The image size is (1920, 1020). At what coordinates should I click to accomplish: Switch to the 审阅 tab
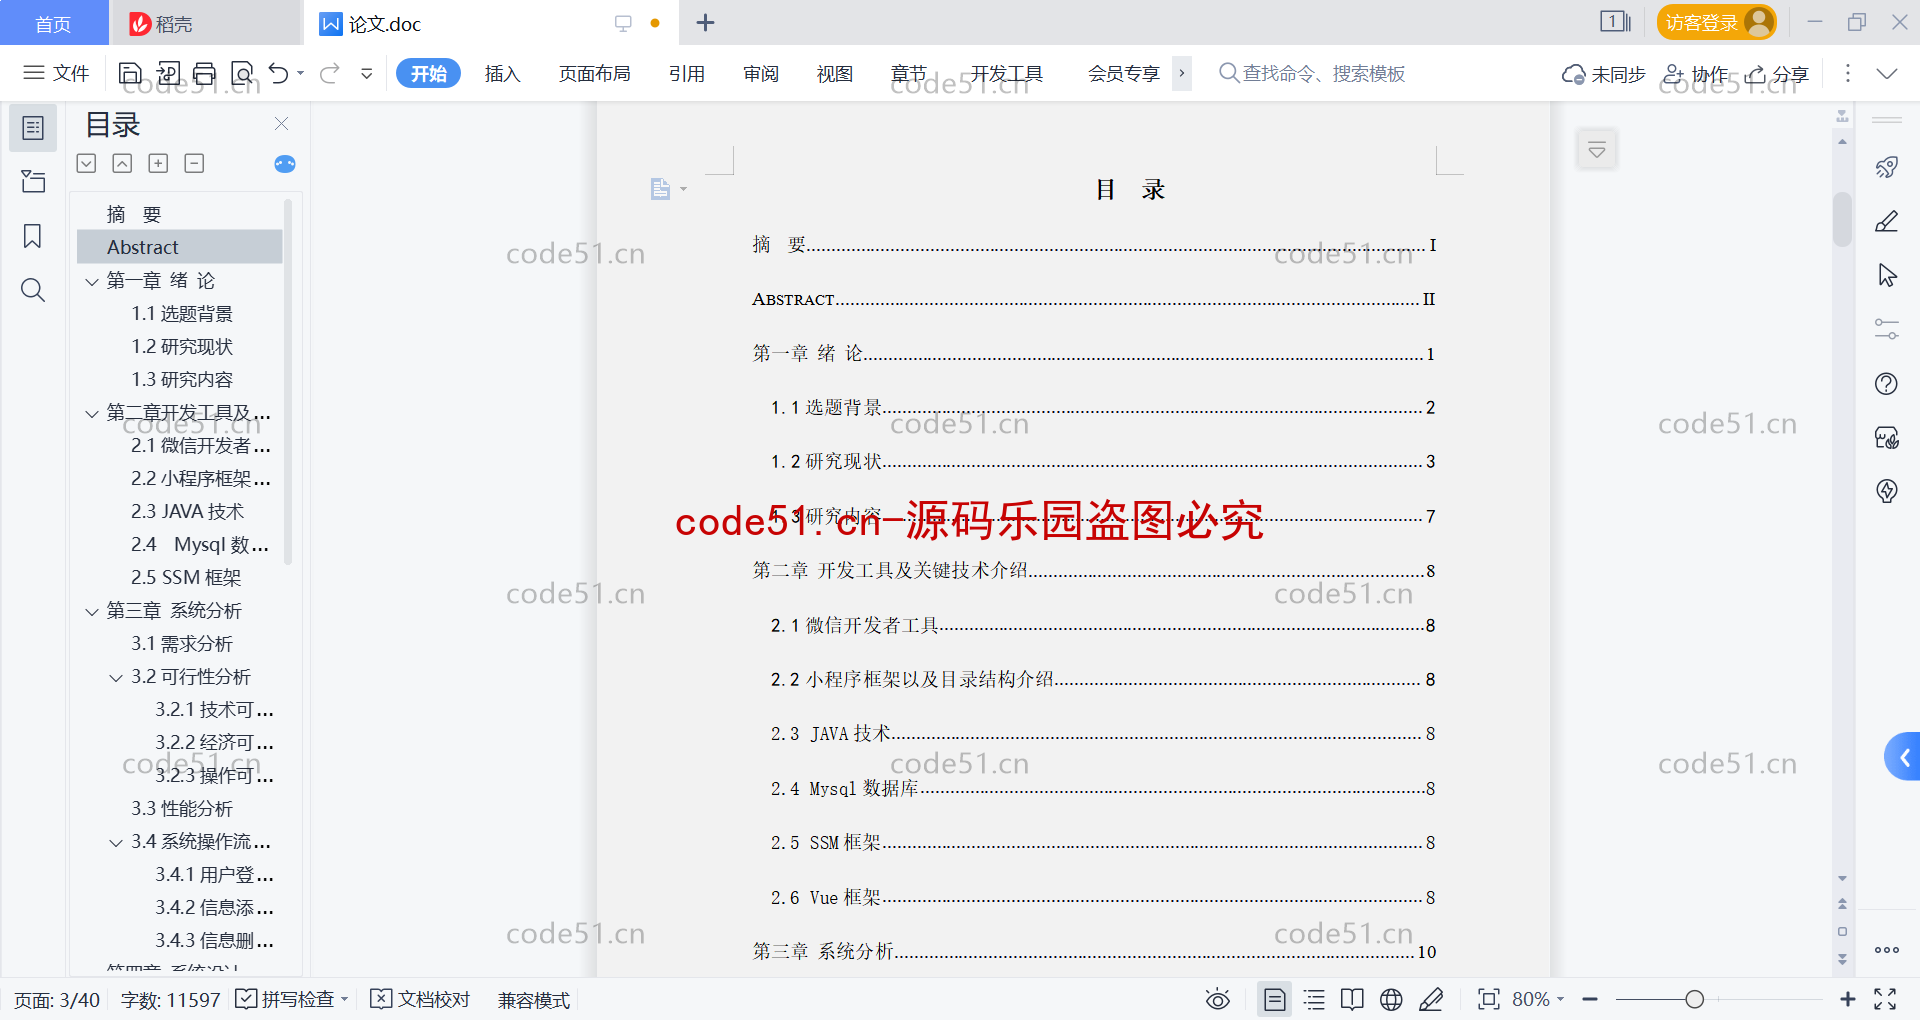[760, 73]
